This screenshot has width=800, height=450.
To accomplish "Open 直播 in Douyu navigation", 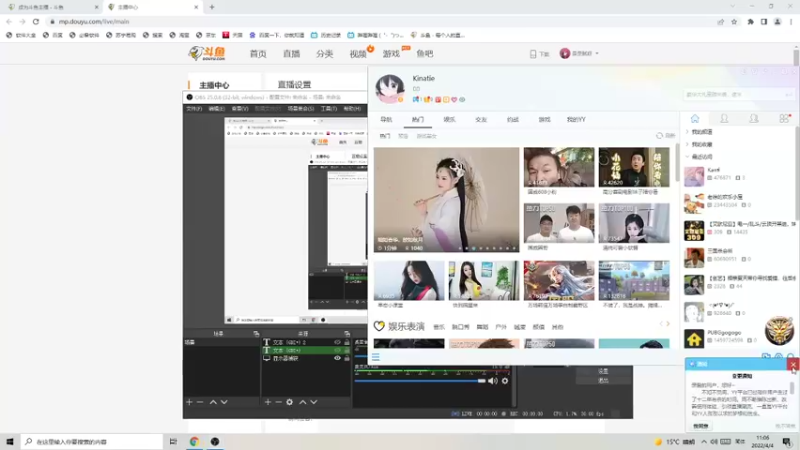I will (291, 54).
